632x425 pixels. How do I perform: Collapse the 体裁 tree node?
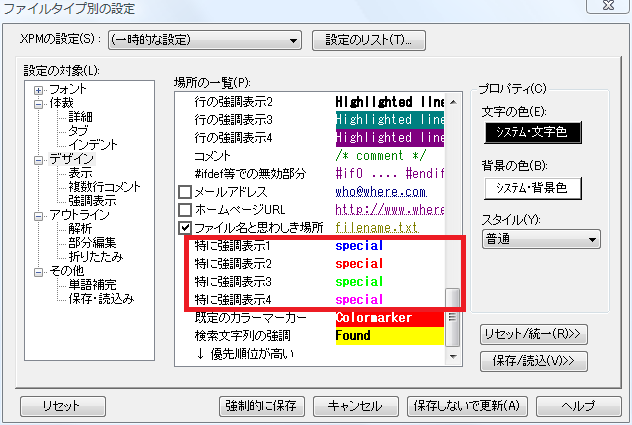(x=38, y=104)
